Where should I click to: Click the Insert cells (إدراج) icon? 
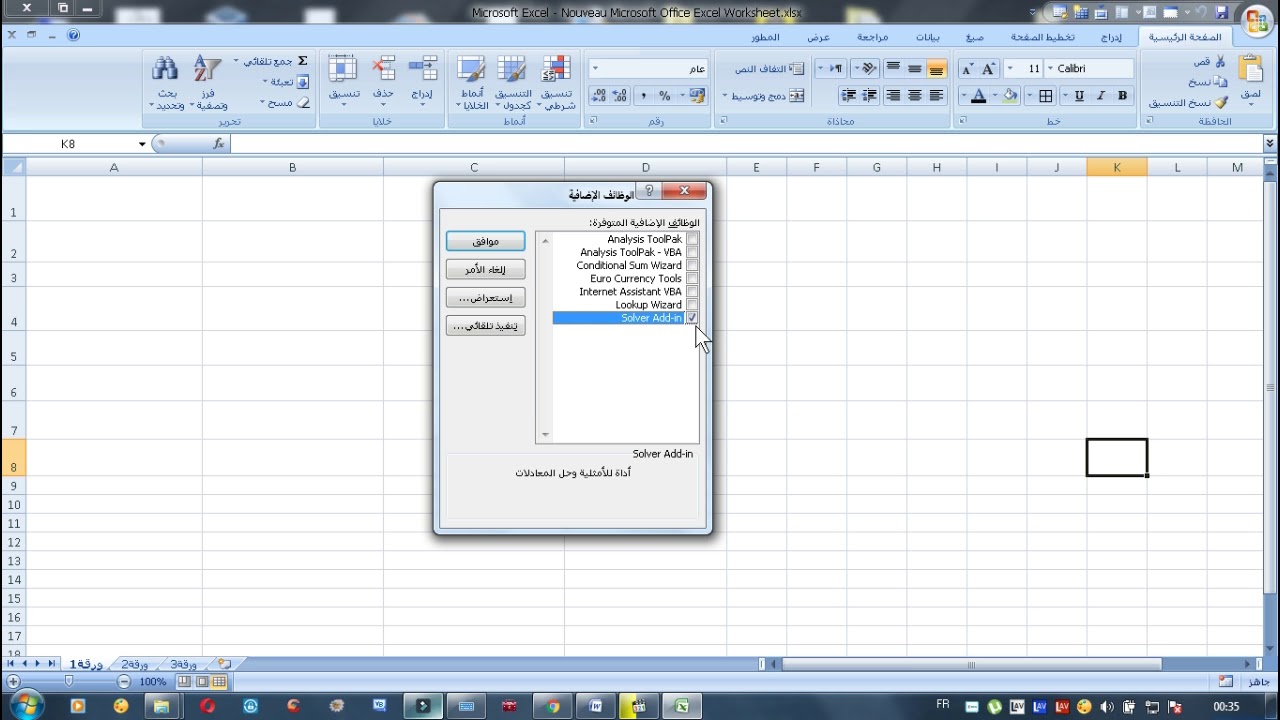pyautogui.click(x=424, y=69)
